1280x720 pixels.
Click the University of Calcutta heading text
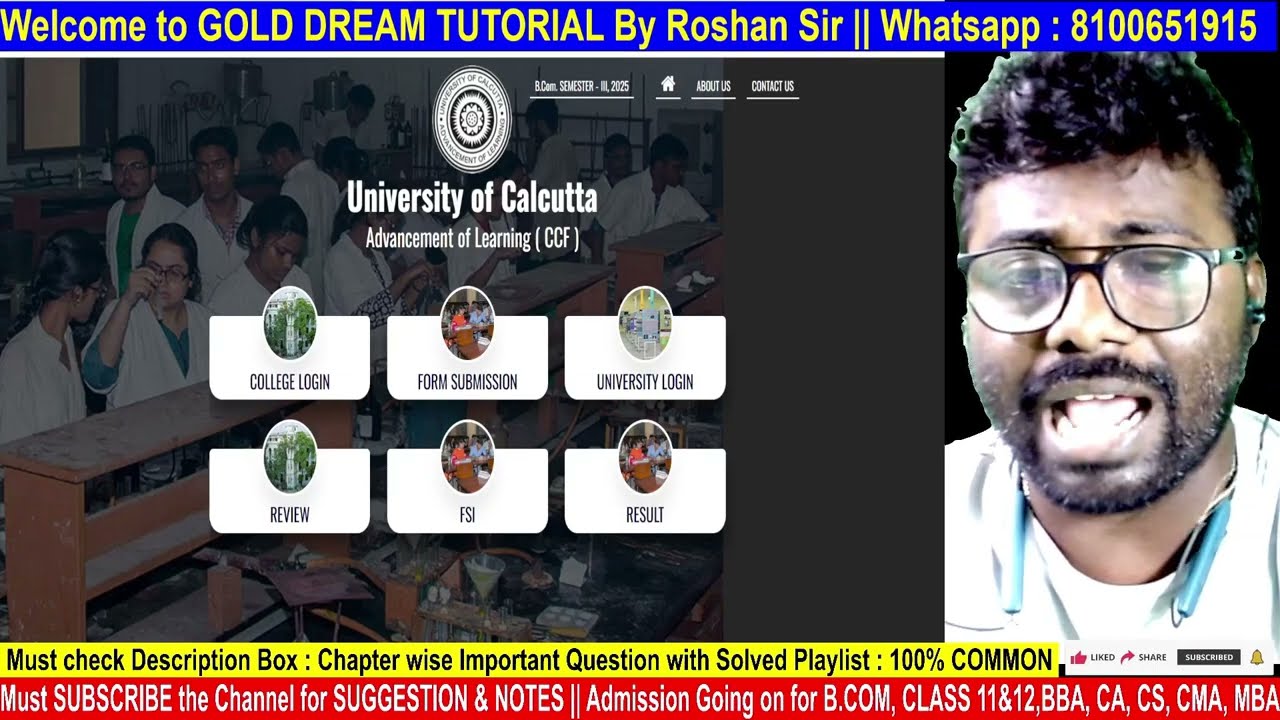pos(472,198)
